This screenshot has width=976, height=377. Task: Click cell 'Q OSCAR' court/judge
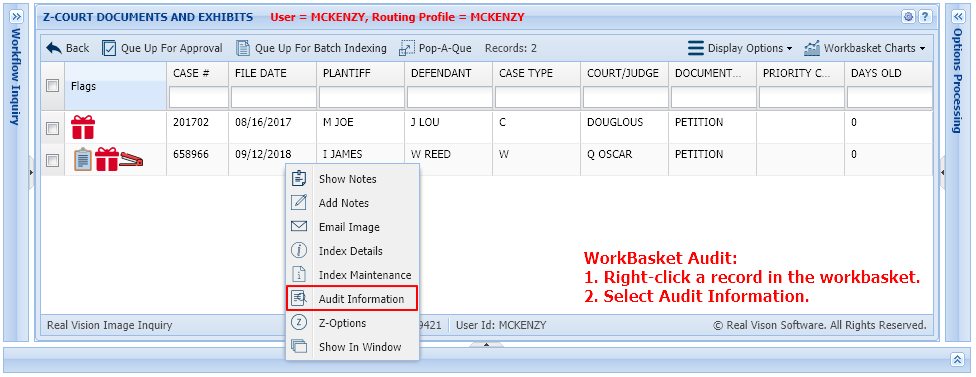(x=609, y=154)
